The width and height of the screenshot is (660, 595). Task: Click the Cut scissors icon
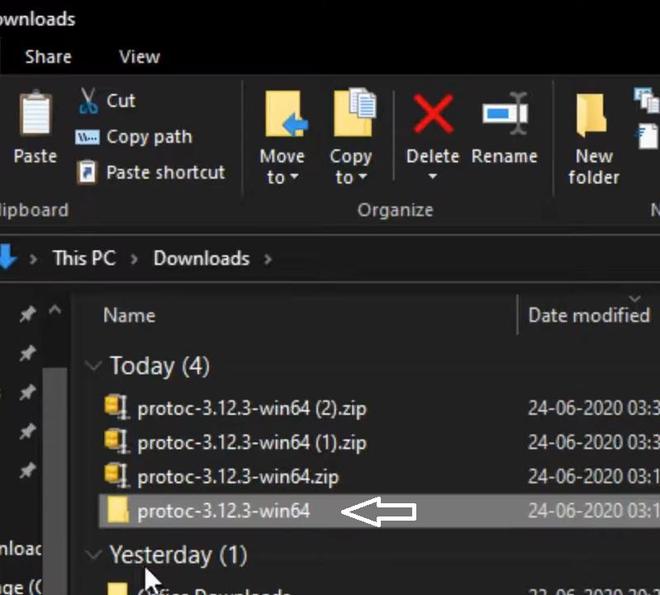click(88, 101)
